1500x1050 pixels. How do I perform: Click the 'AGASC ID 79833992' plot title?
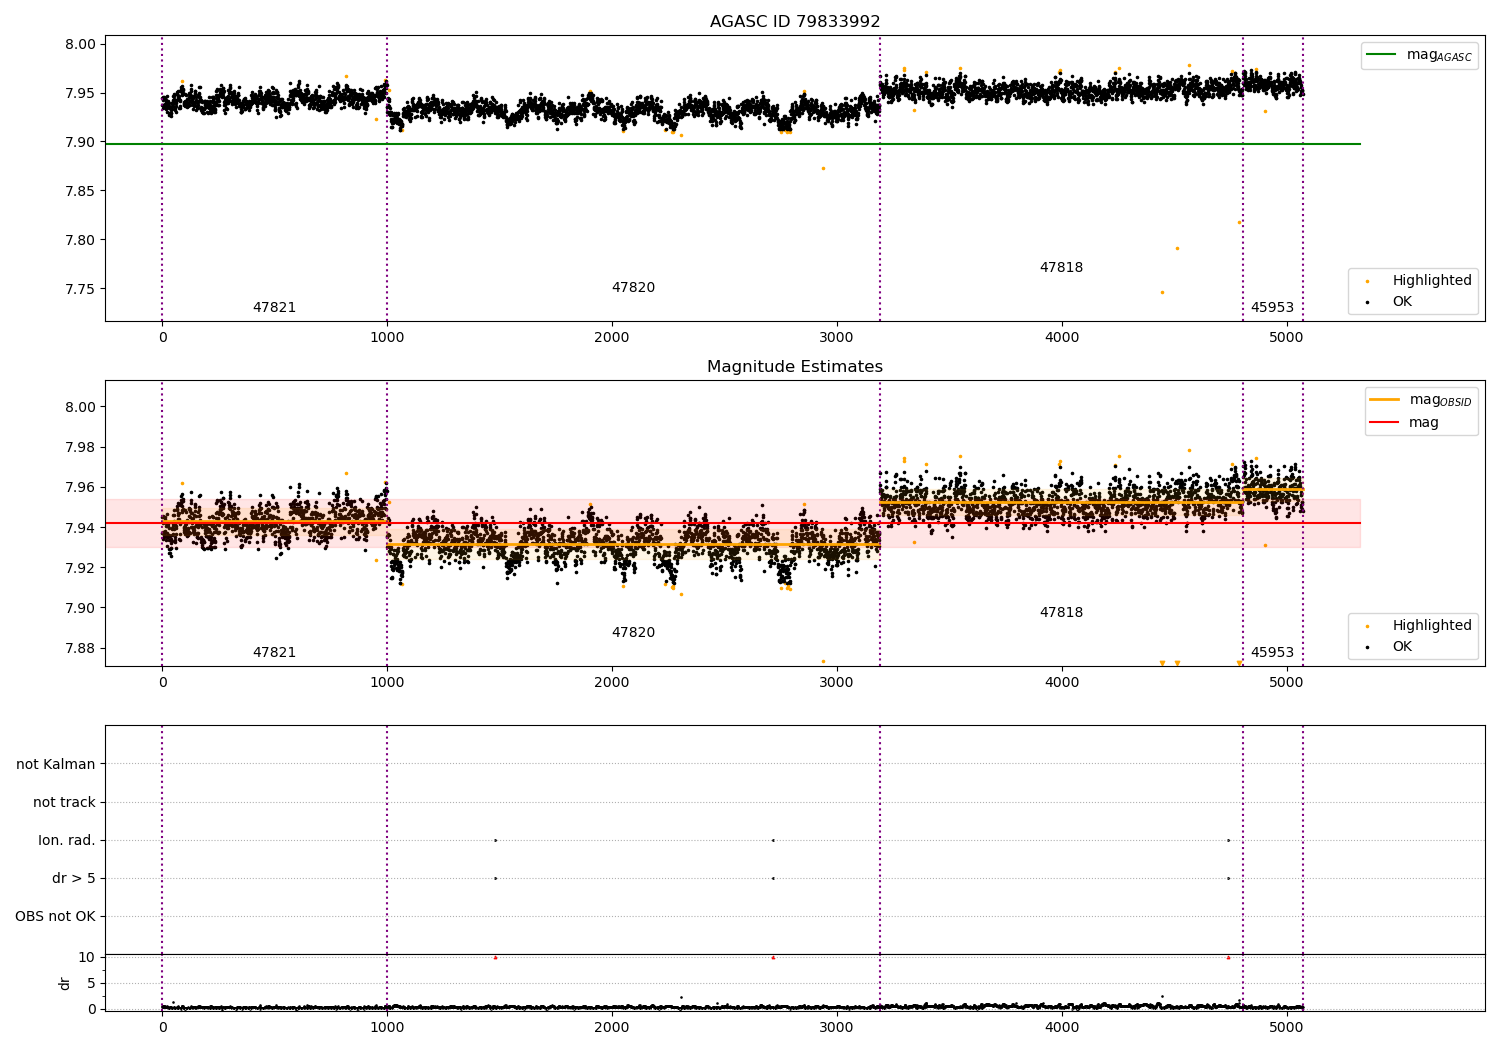tap(795, 22)
